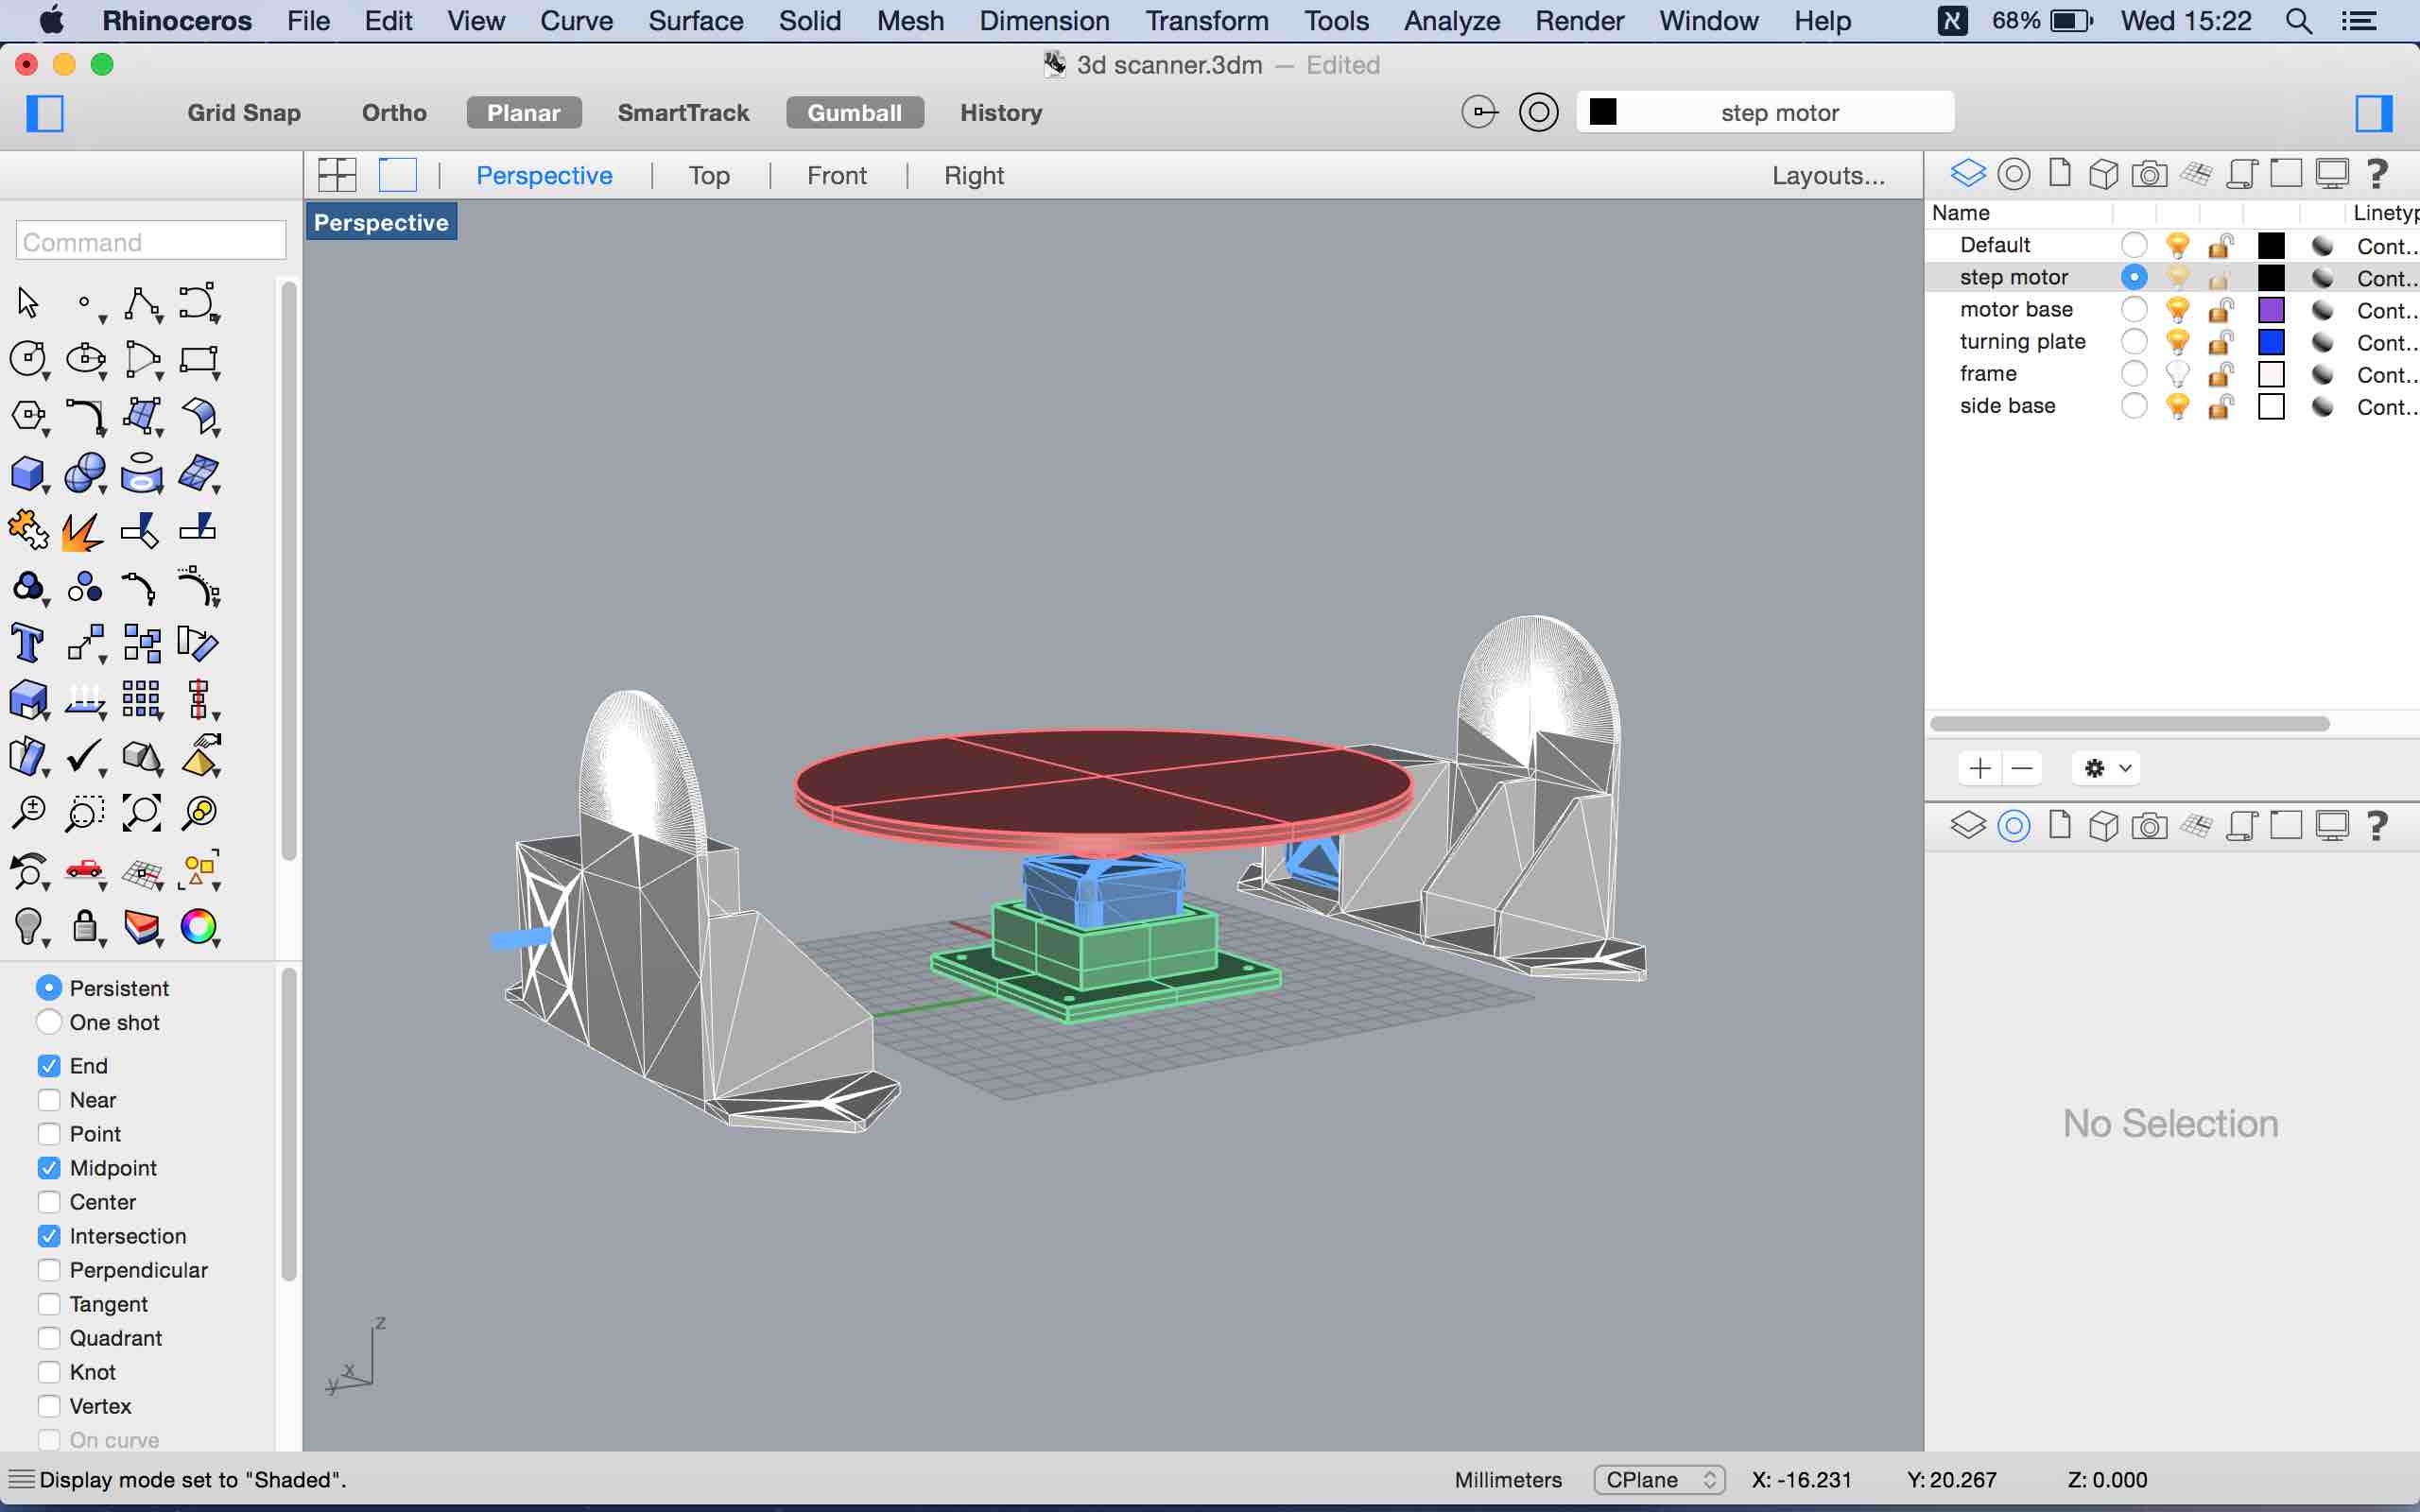
Task: Open Linetype Cont.. for turning plate layer
Action: click(2387, 343)
